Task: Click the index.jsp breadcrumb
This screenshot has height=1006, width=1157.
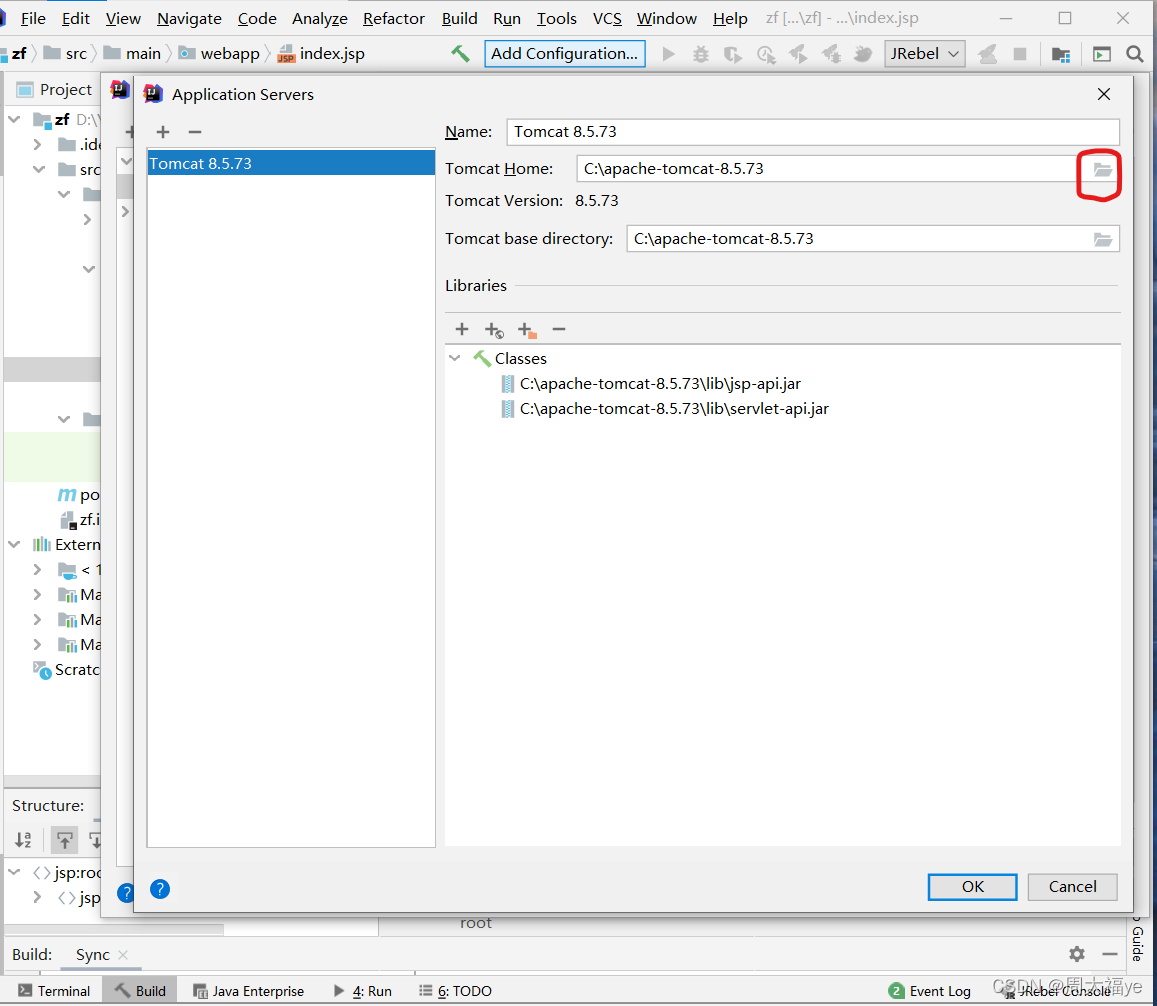Action: [x=322, y=54]
